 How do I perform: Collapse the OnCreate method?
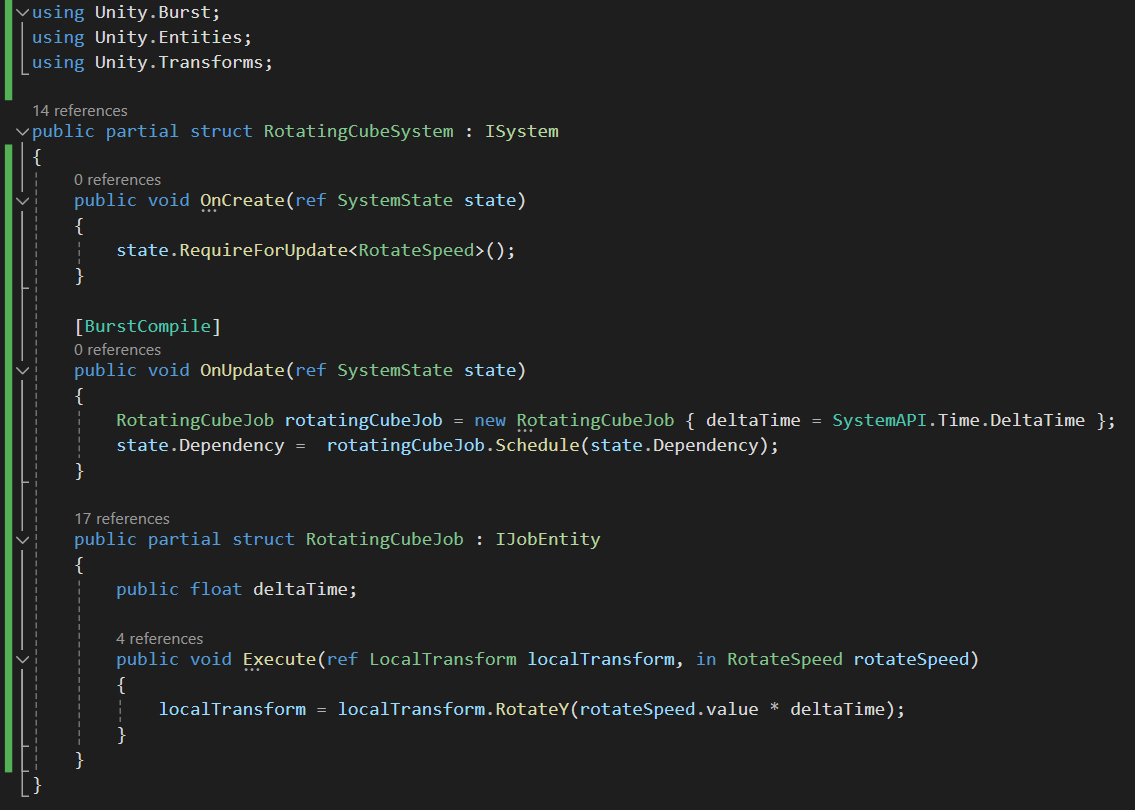coord(22,201)
